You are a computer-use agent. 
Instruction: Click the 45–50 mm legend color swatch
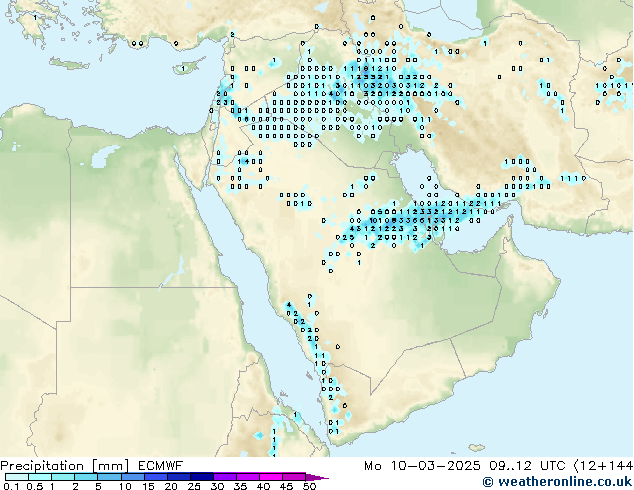point(293,477)
